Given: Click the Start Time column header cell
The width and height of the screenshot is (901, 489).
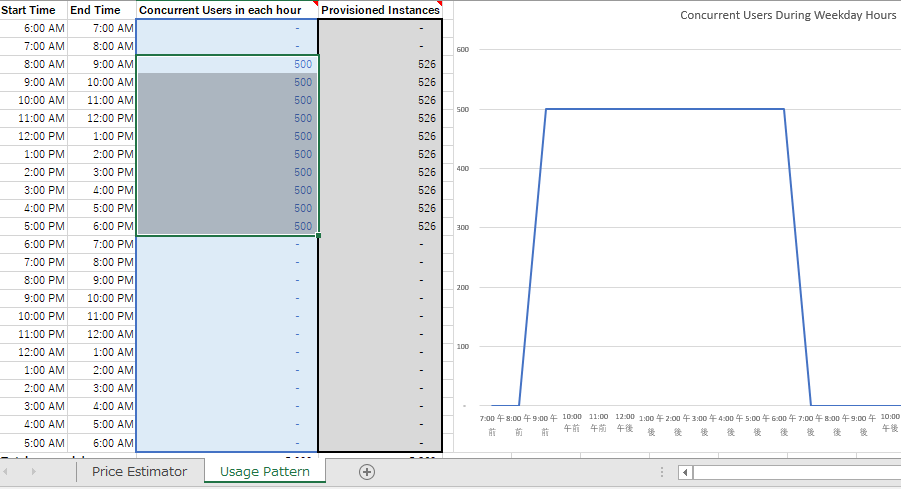Looking at the screenshot, I should click(34, 10).
